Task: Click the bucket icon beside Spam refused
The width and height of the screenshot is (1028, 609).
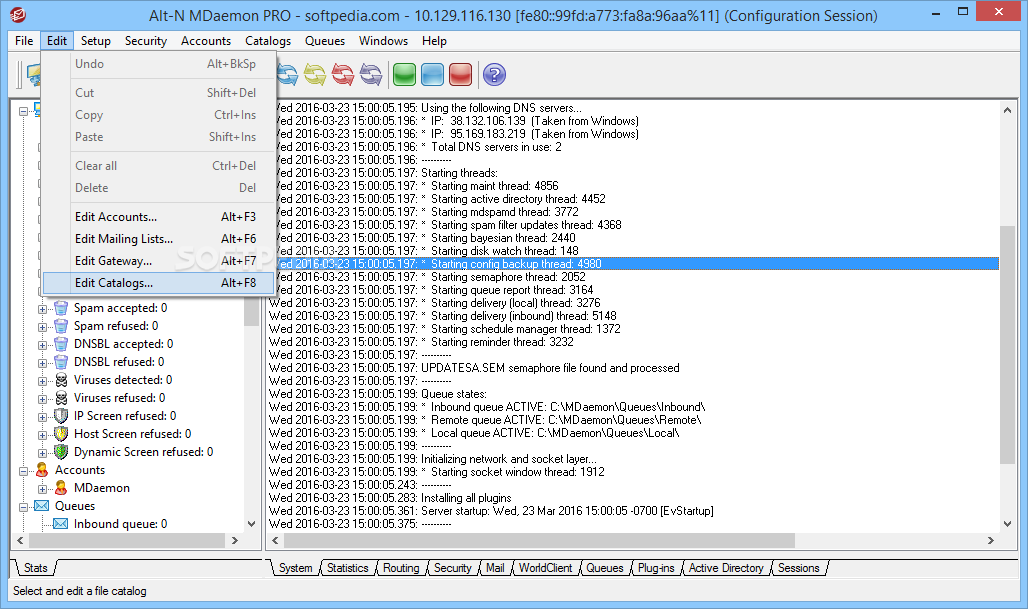Action: [x=61, y=326]
